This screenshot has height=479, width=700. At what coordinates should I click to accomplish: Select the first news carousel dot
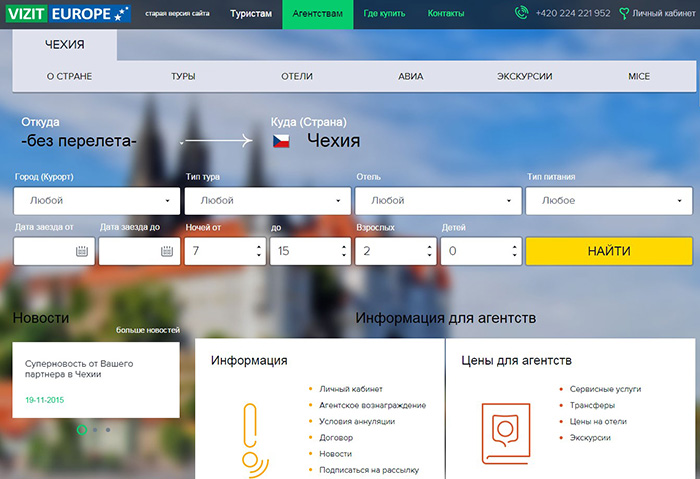81,430
